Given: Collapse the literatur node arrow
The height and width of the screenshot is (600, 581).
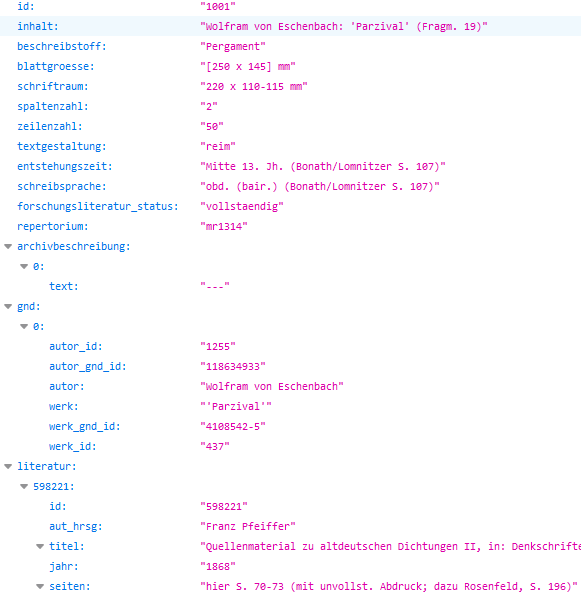Looking at the screenshot, I should pos(8,466).
